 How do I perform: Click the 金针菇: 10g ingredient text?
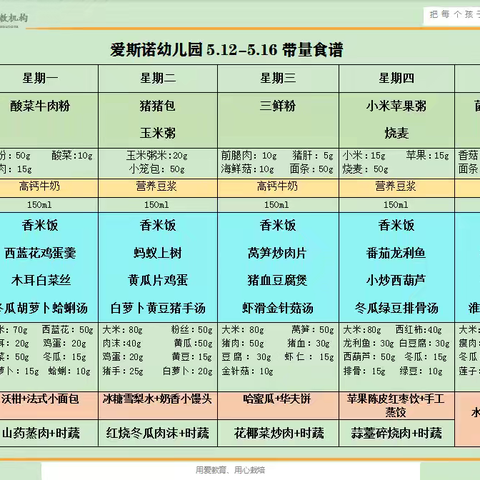(247, 371)
